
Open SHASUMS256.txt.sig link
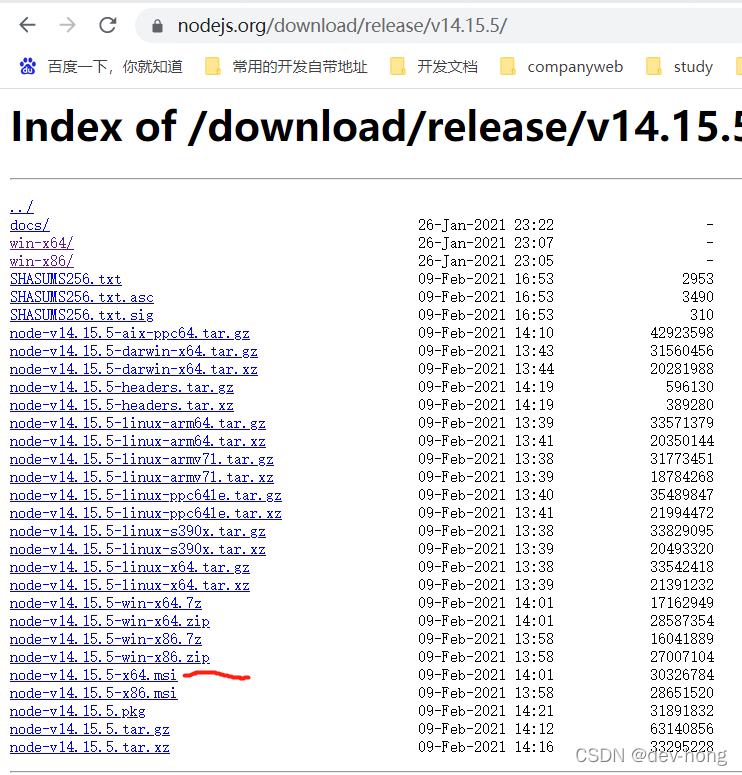point(82,315)
